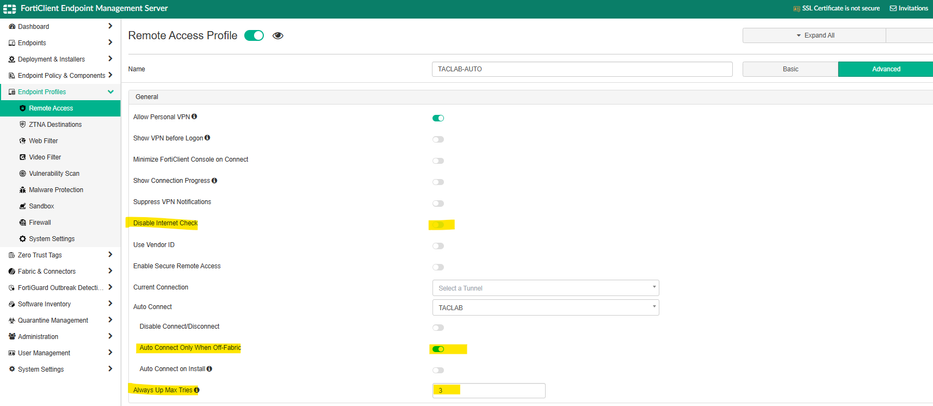Click the Malware Protection icon
Screen dimensions: 933x406
click(23, 190)
